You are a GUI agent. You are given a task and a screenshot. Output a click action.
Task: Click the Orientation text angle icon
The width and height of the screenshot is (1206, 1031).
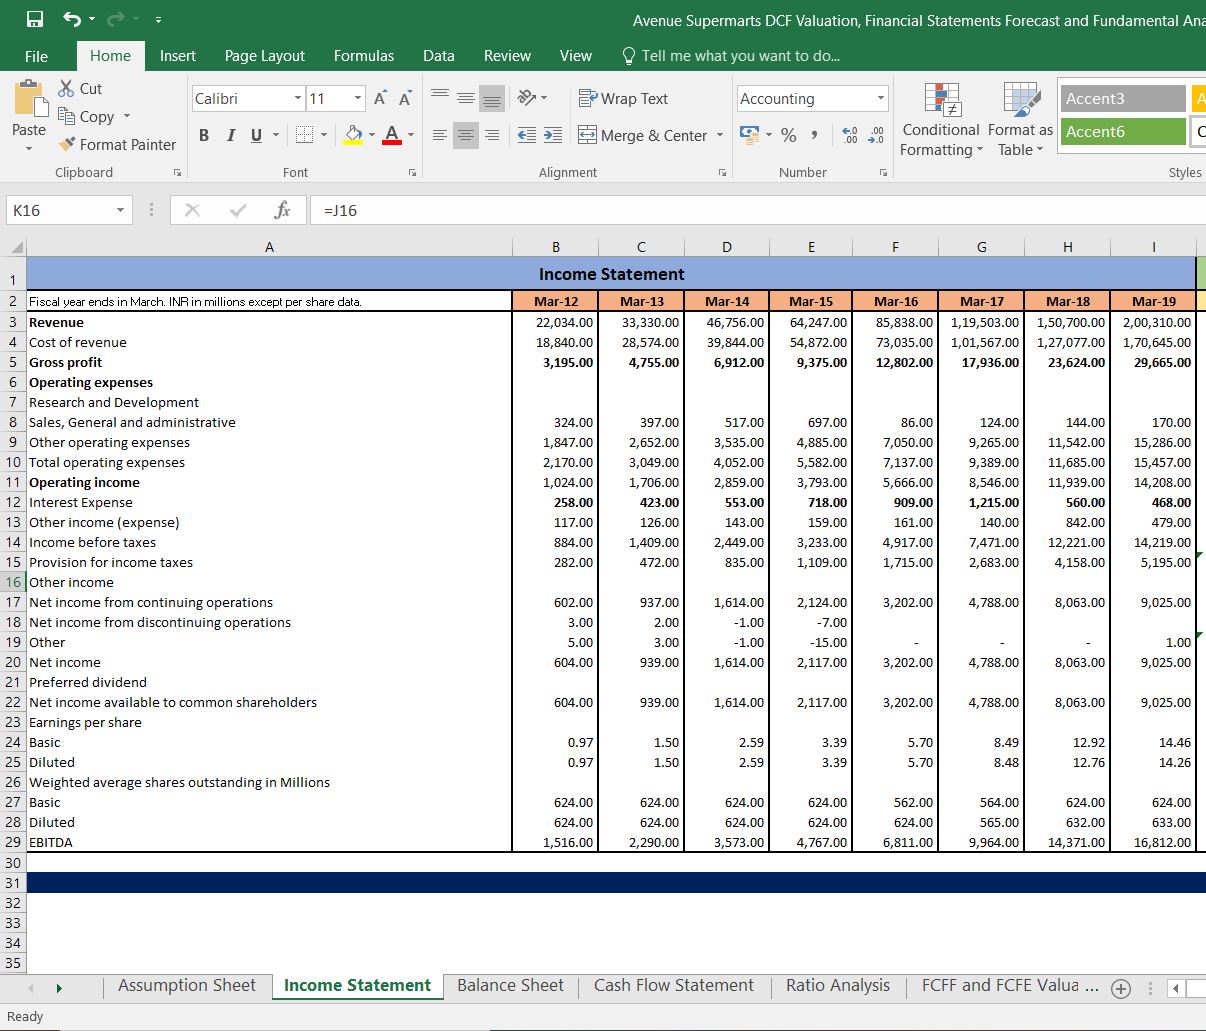click(527, 97)
